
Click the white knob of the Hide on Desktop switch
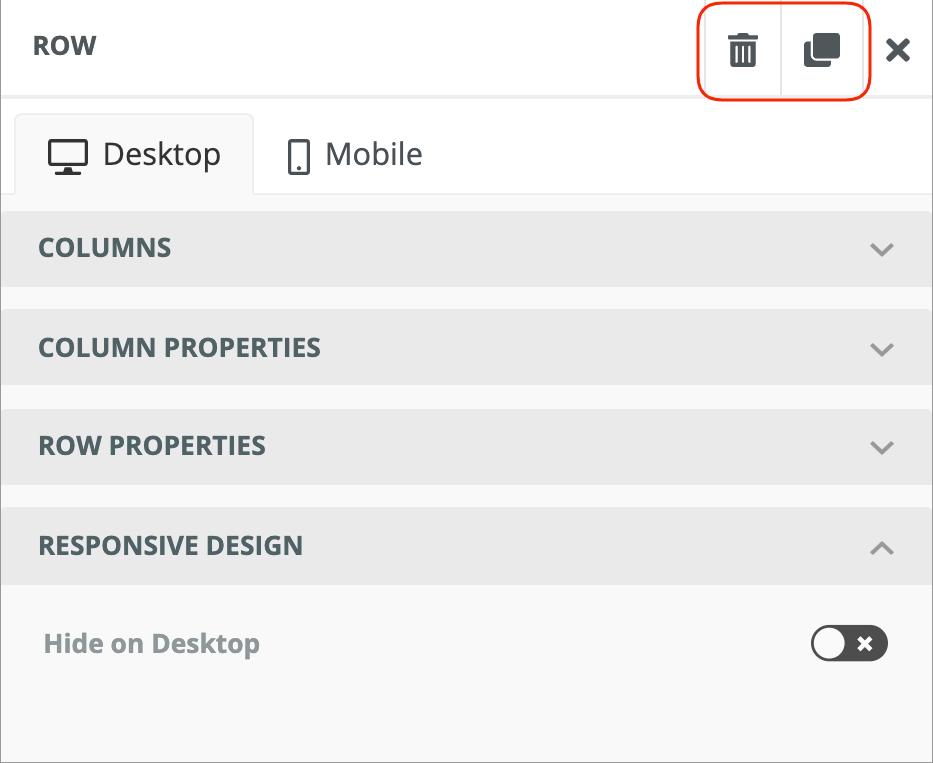click(x=830, y=644)
